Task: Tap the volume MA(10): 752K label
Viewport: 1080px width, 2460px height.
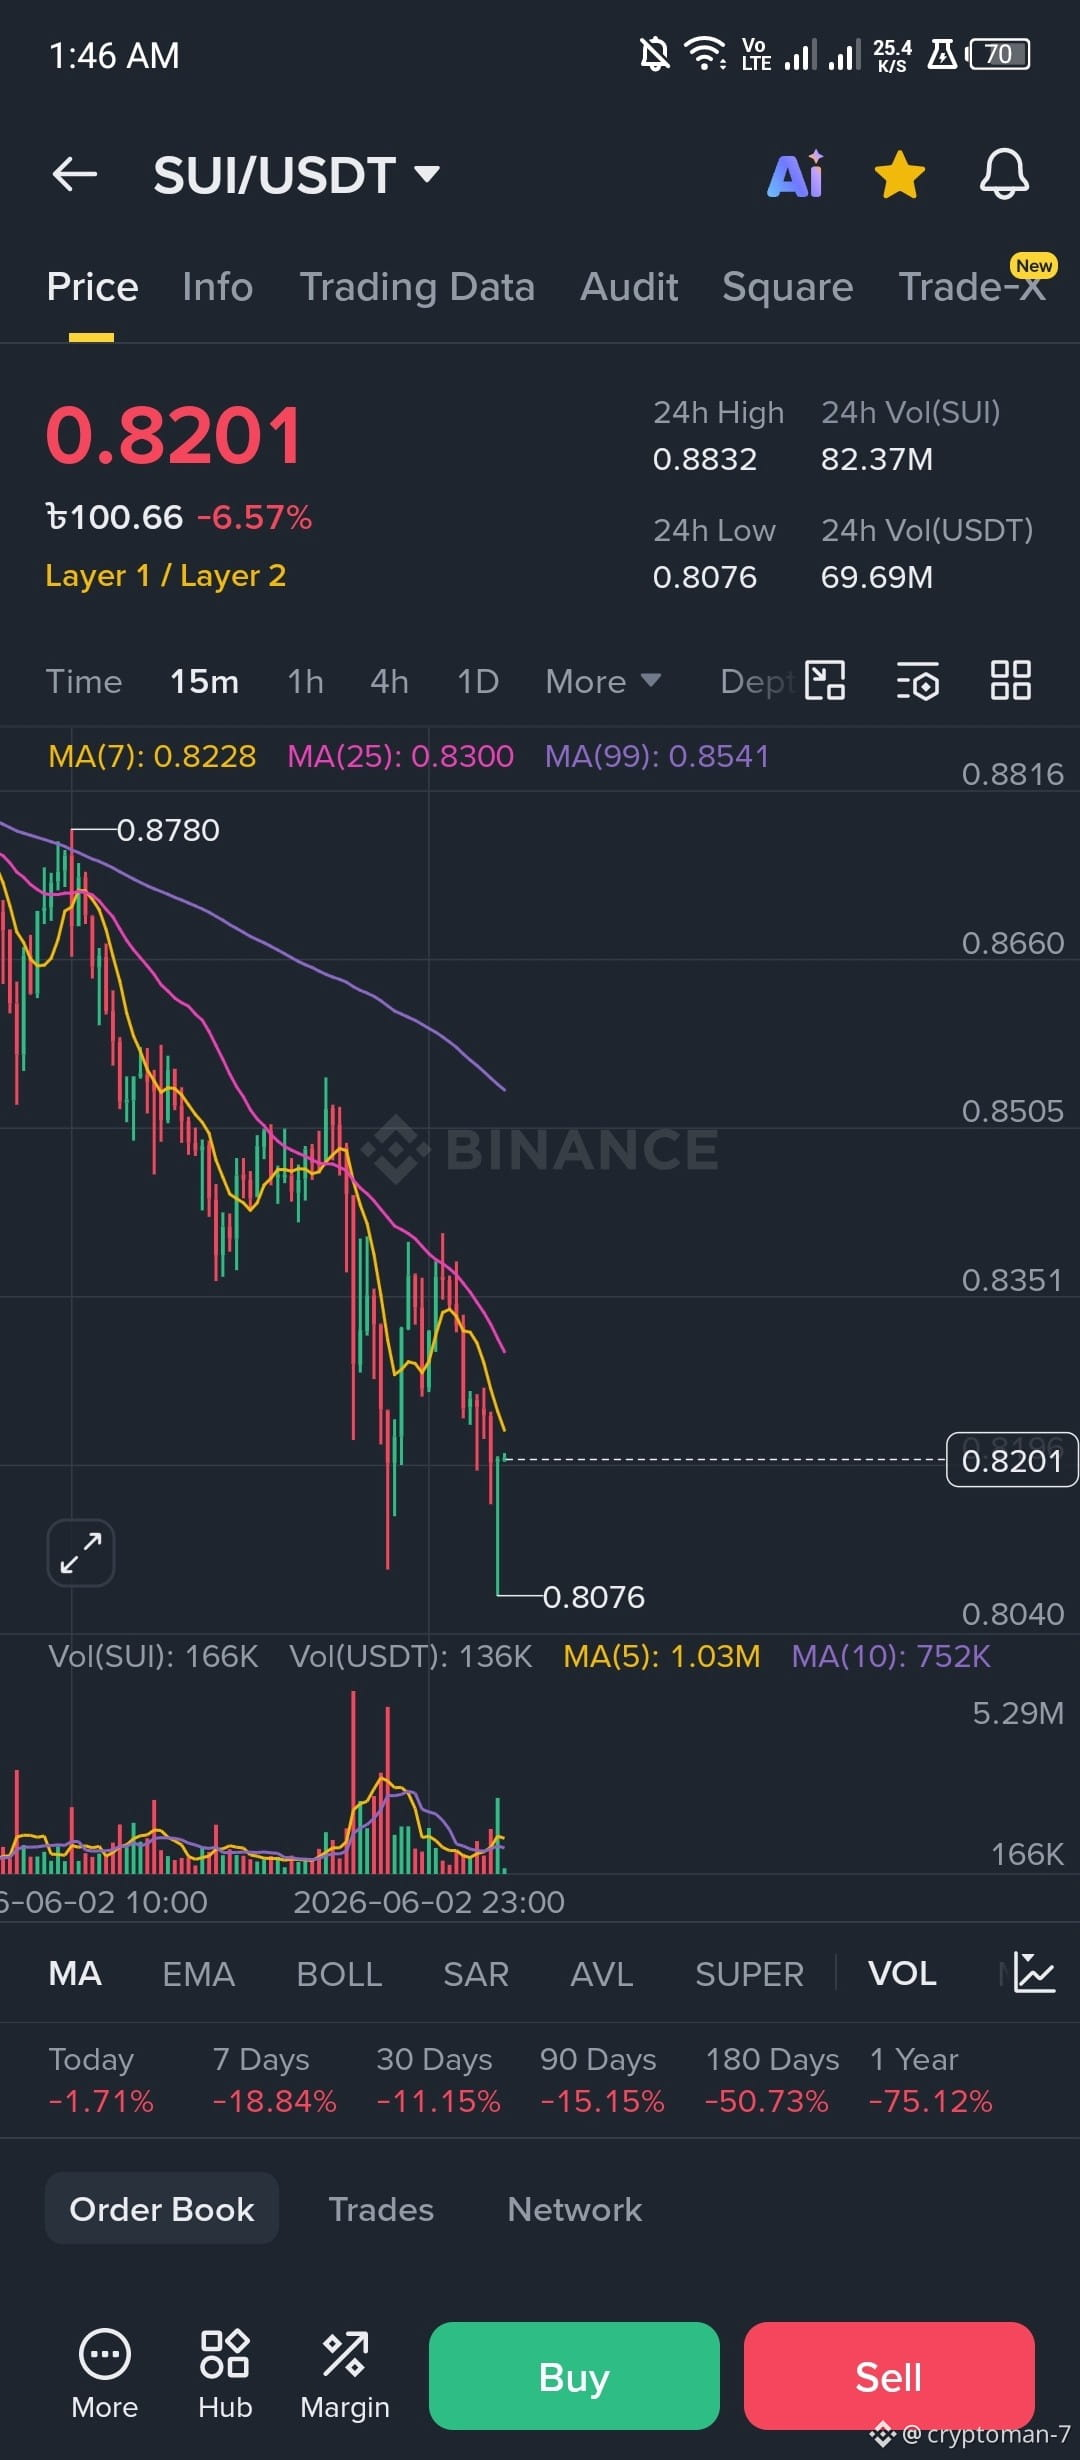Action: click(891, 1656)
